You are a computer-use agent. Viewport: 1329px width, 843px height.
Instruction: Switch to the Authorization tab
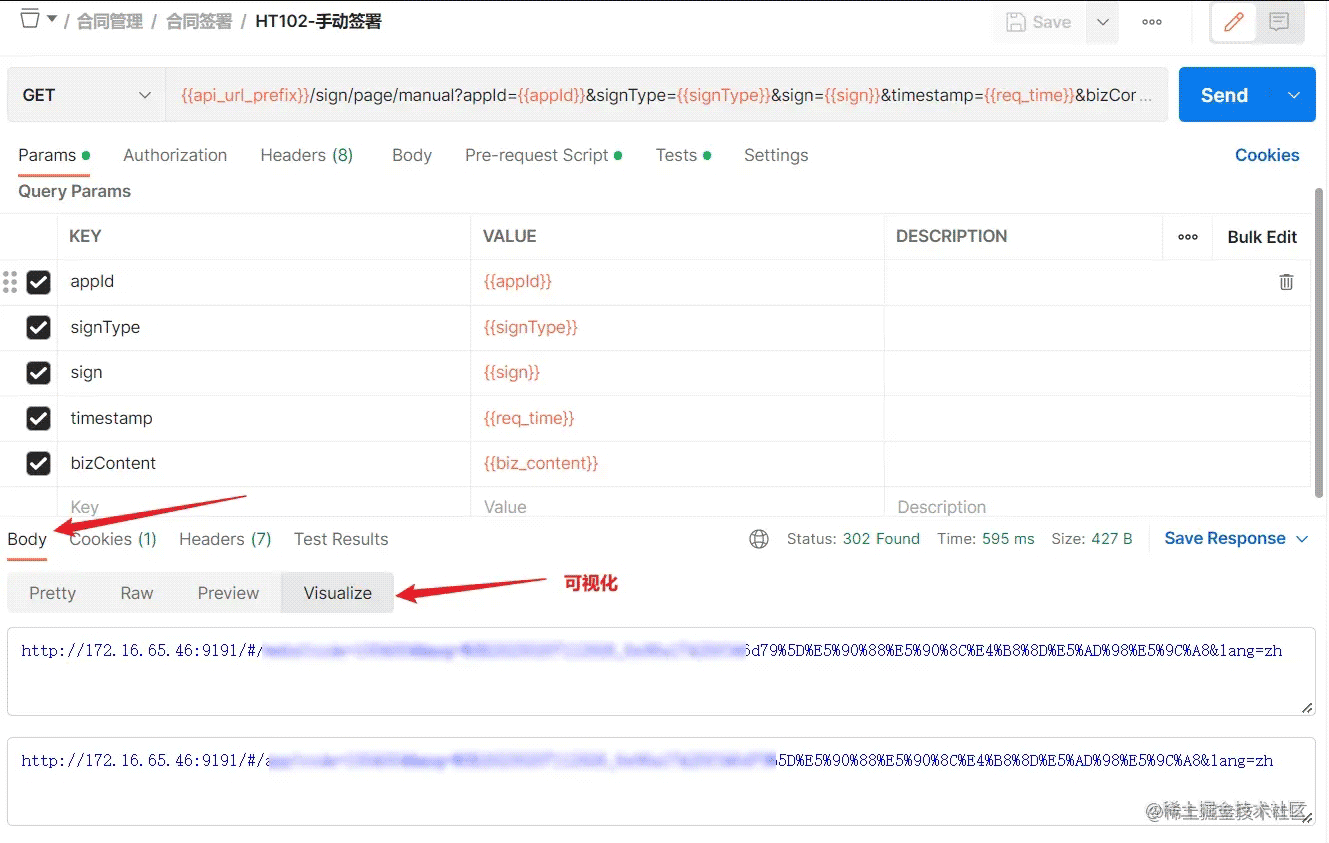coord(174,155)
